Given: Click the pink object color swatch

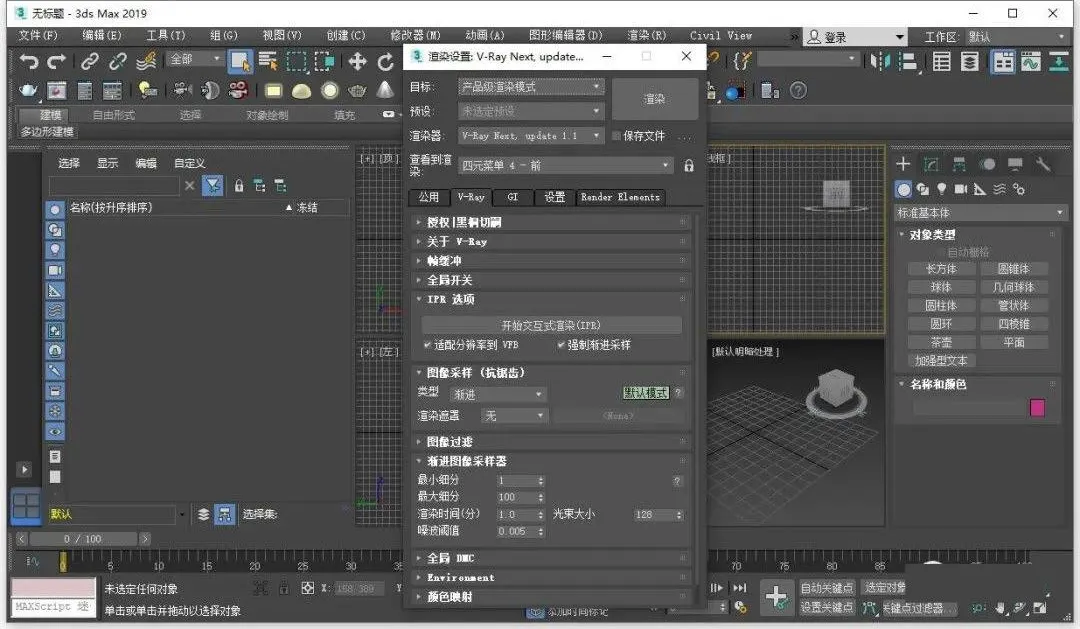Looking at the screenshot, I should click(x=1037, y=408).
